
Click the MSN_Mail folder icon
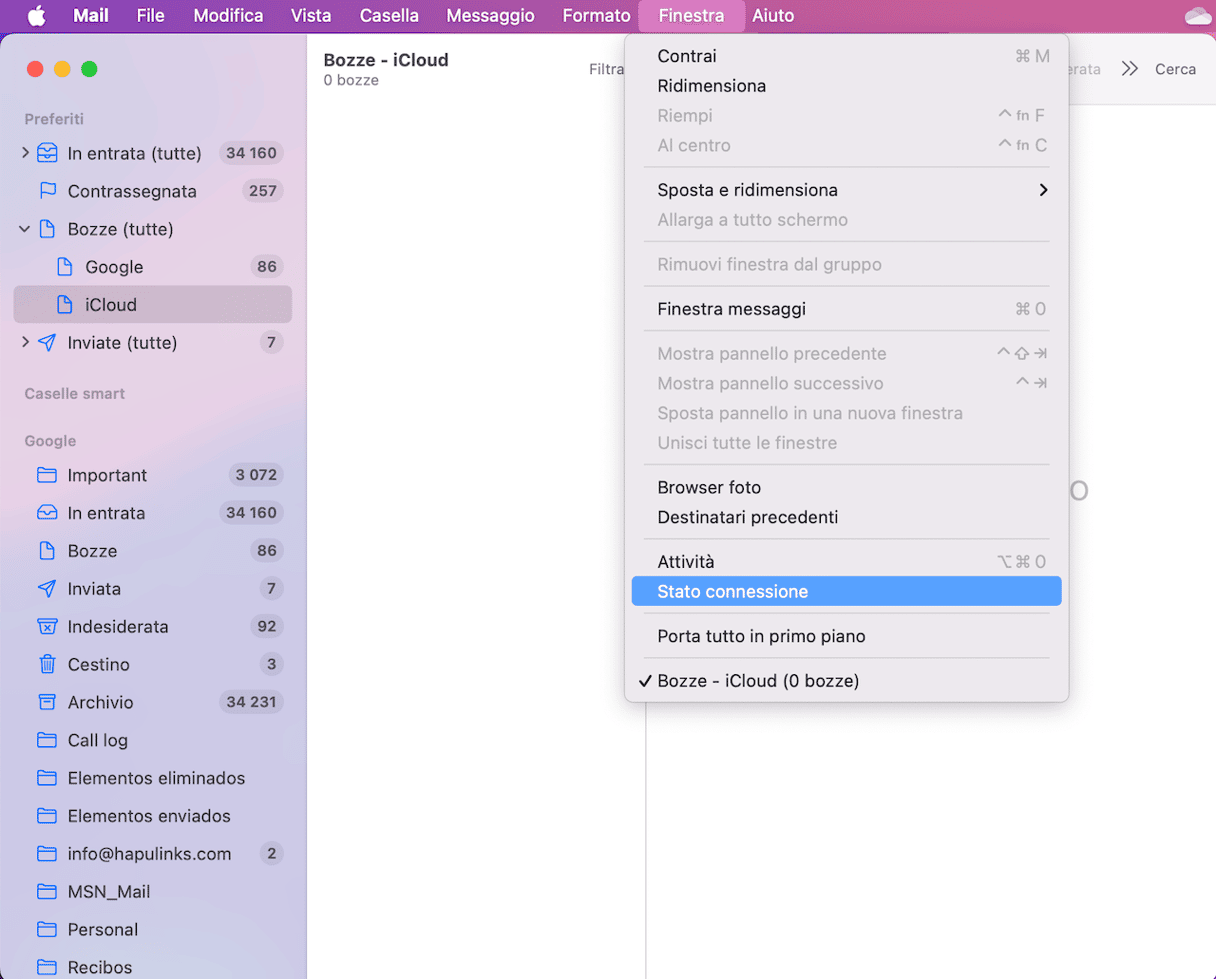[47, 891]
